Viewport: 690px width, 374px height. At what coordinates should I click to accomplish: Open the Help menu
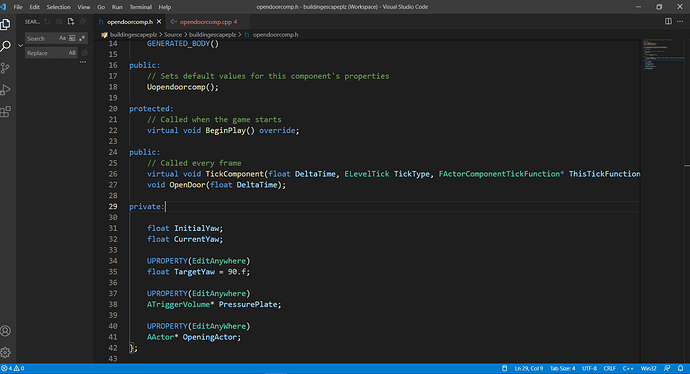point(165,7)
